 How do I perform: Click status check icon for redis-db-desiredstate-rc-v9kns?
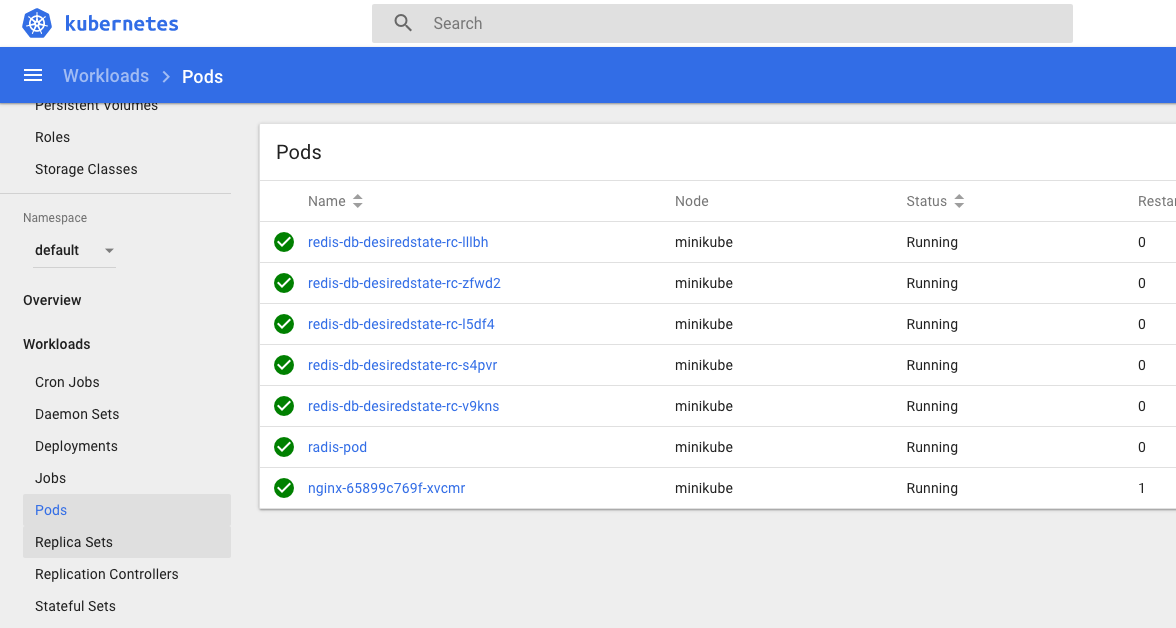click(x=284, y=406)
